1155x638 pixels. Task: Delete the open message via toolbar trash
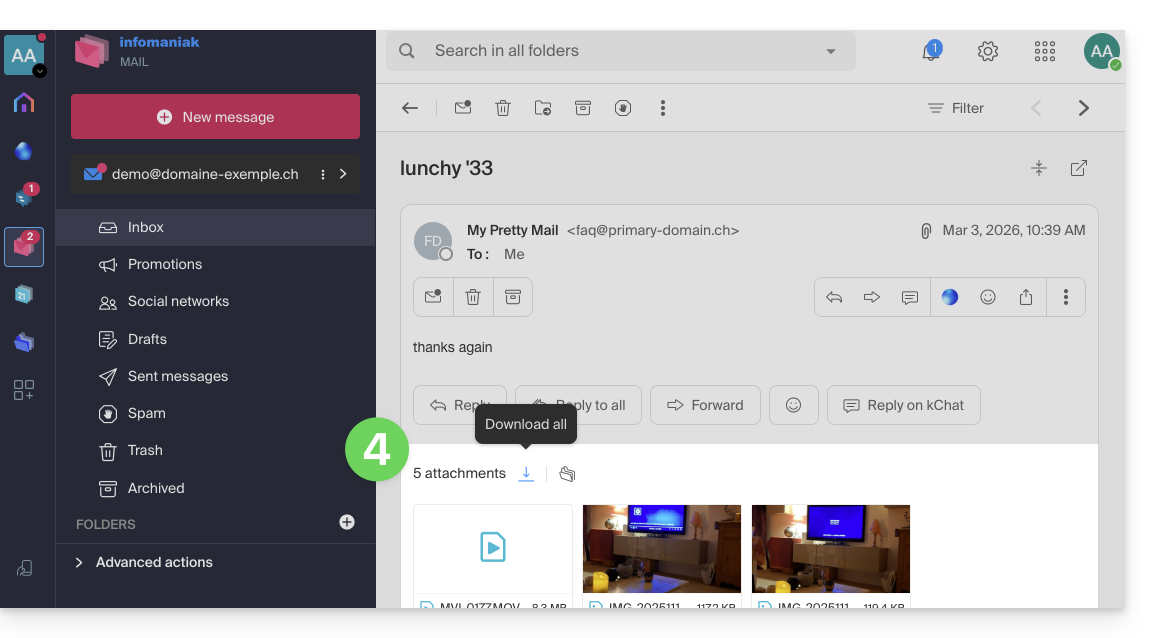pos(503,108)
